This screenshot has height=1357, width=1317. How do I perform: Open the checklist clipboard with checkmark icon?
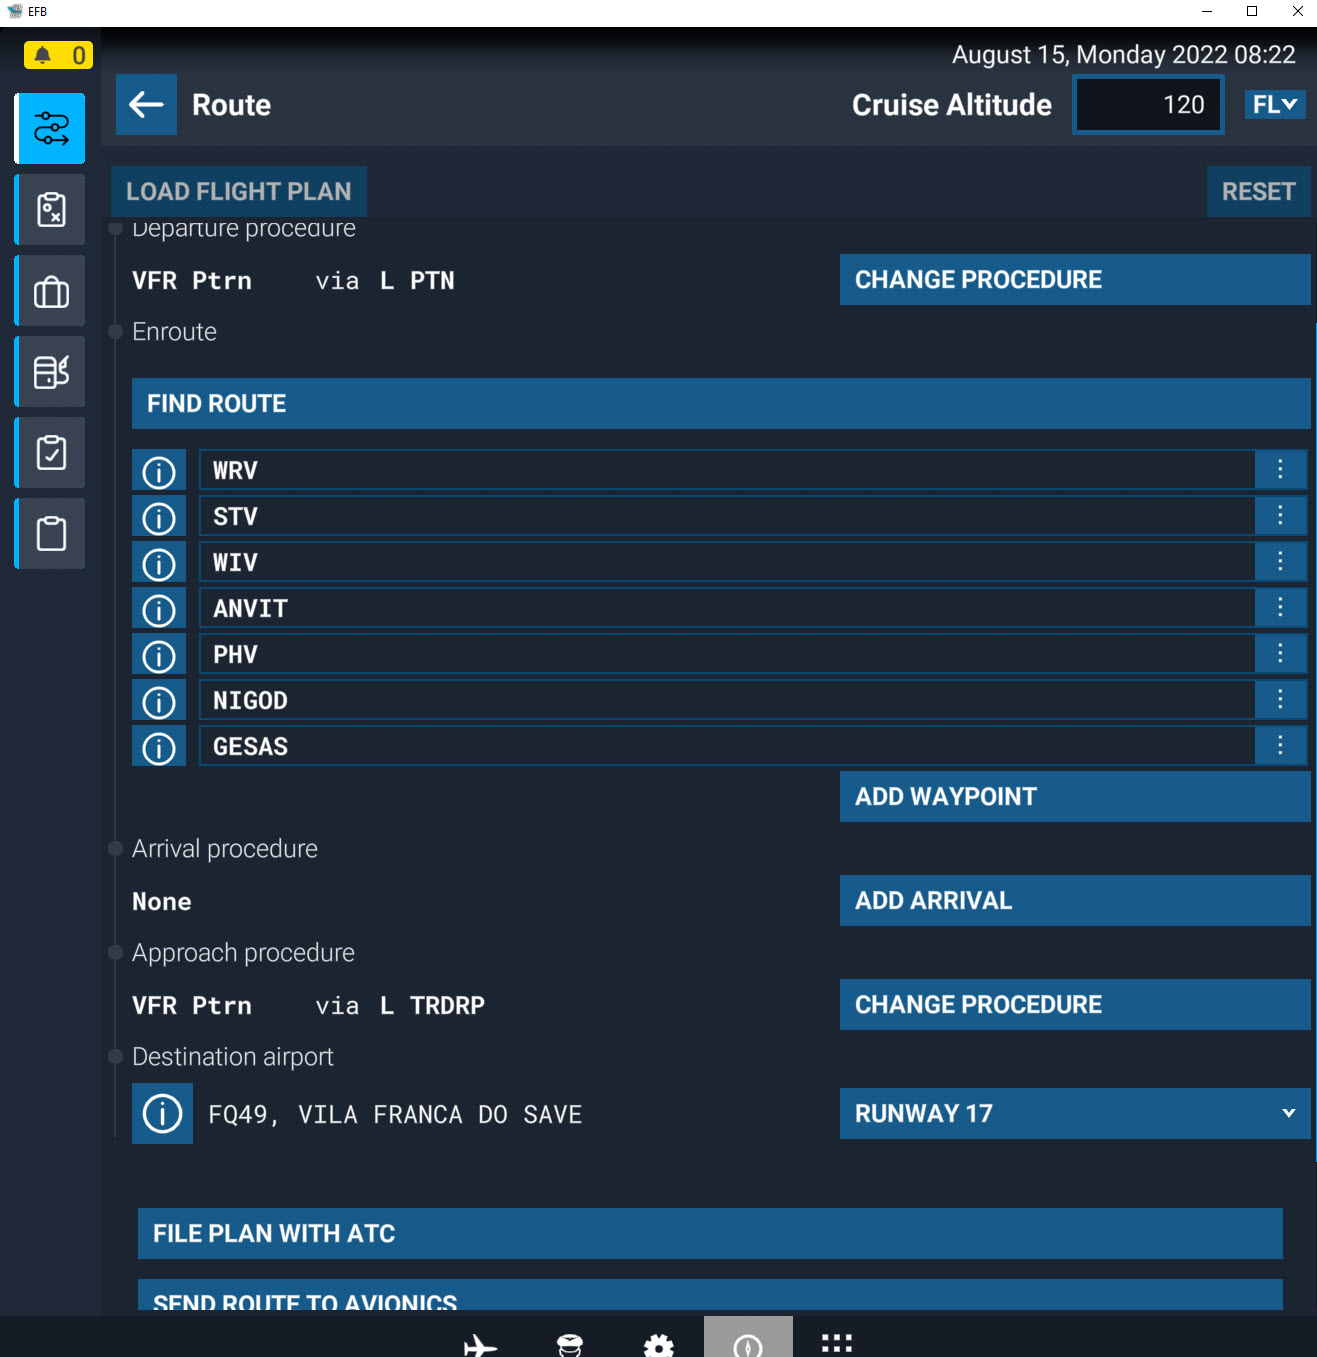(51, 453)
